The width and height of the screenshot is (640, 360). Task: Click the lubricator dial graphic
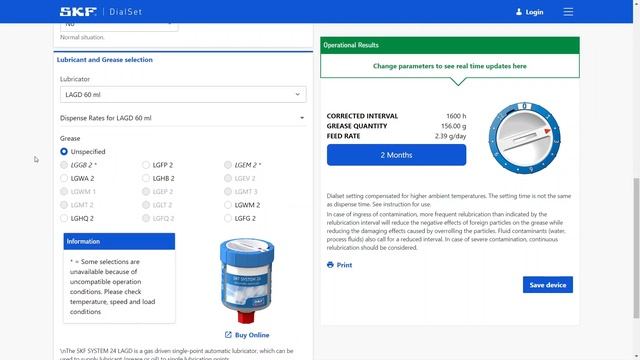(524, 138)
